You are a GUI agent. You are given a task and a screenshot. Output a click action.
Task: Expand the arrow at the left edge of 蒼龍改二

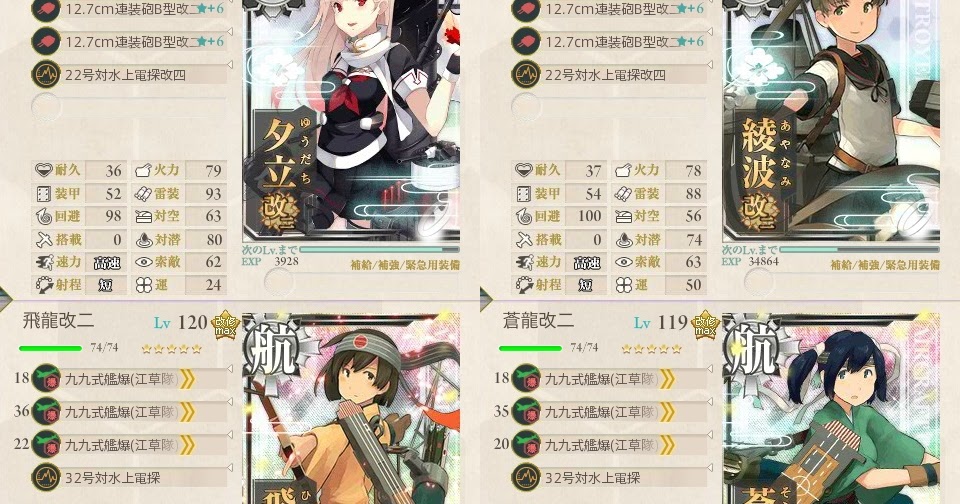coord(486,298)
